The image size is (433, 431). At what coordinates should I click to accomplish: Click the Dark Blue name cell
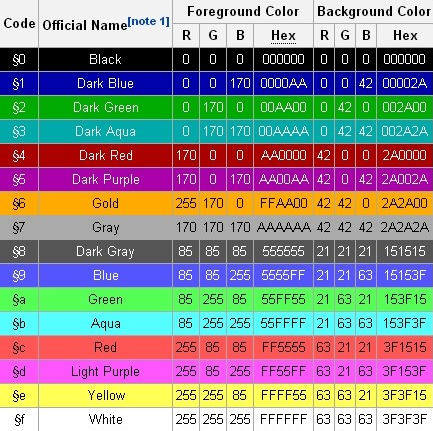pyautogui.click(x=105, y=83)
